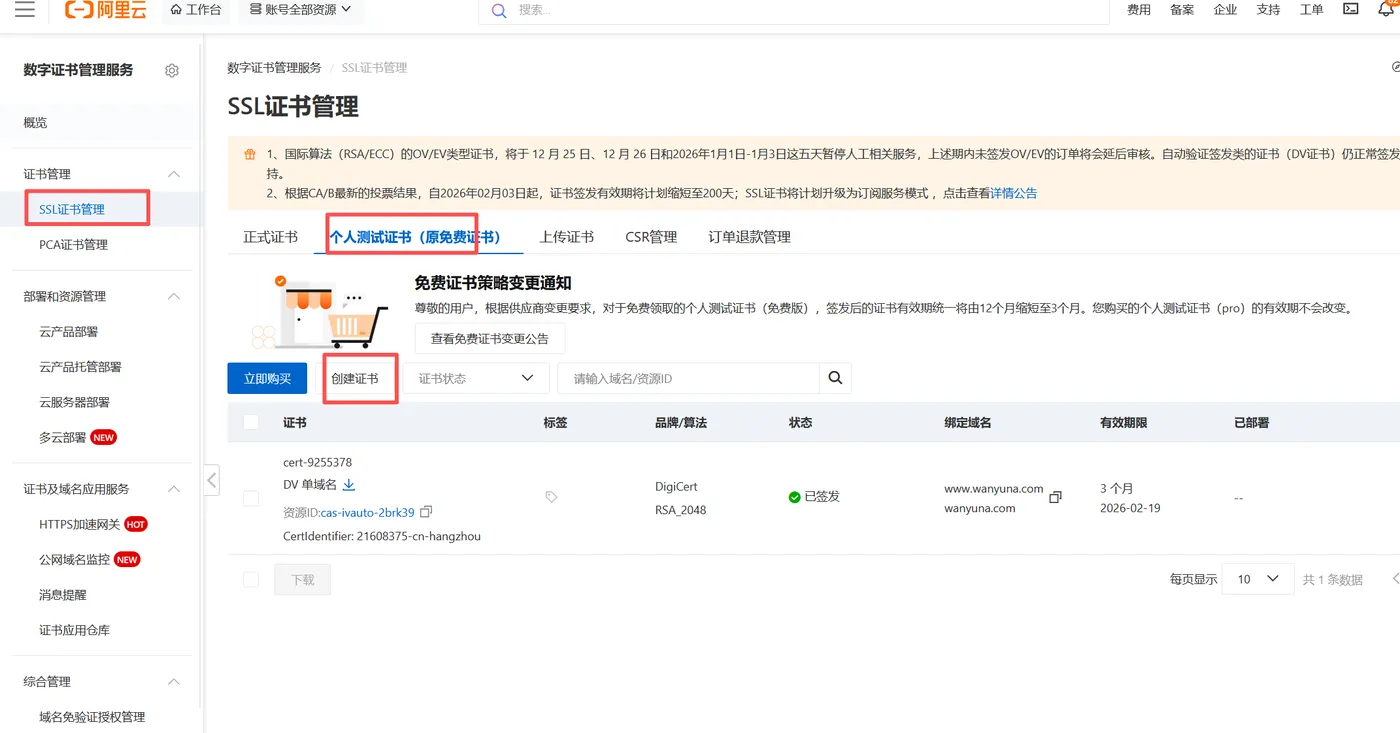The width and height of the screenshot is (1400, 733).
Task: Open 支持 in the top bar
Action: point(1268,10)
